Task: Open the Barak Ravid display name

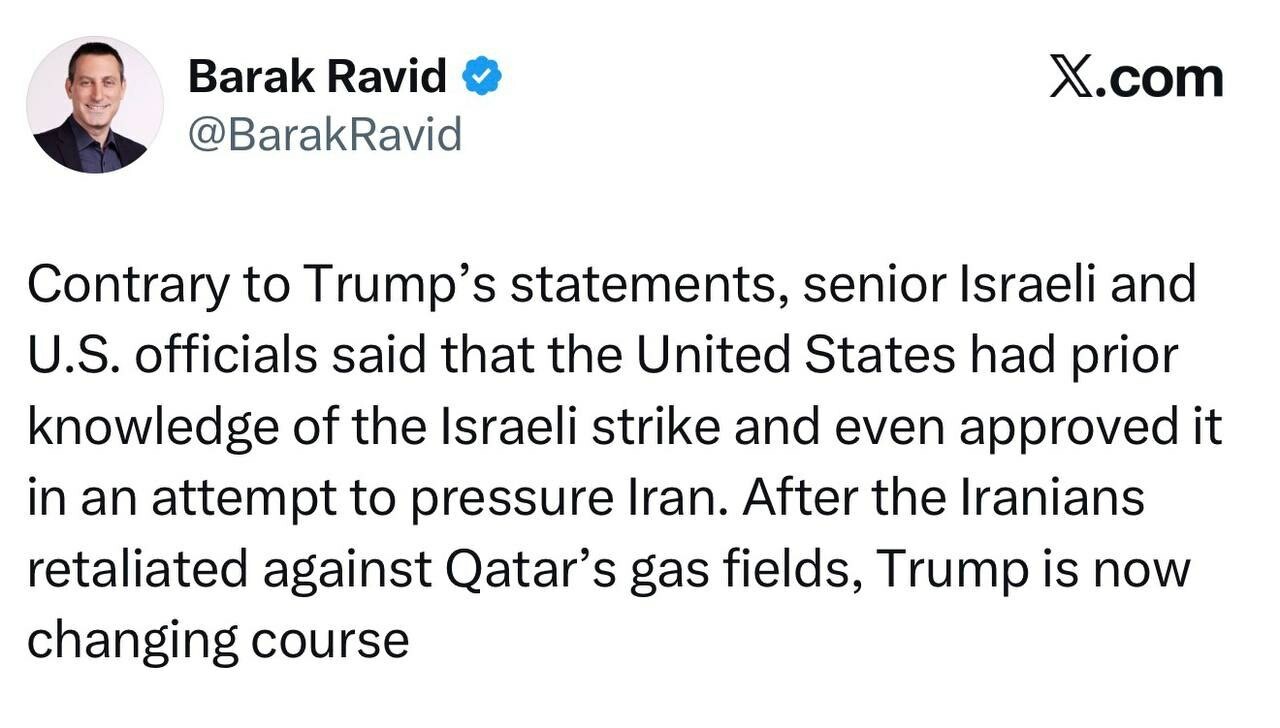Action: tap(317, 77)
